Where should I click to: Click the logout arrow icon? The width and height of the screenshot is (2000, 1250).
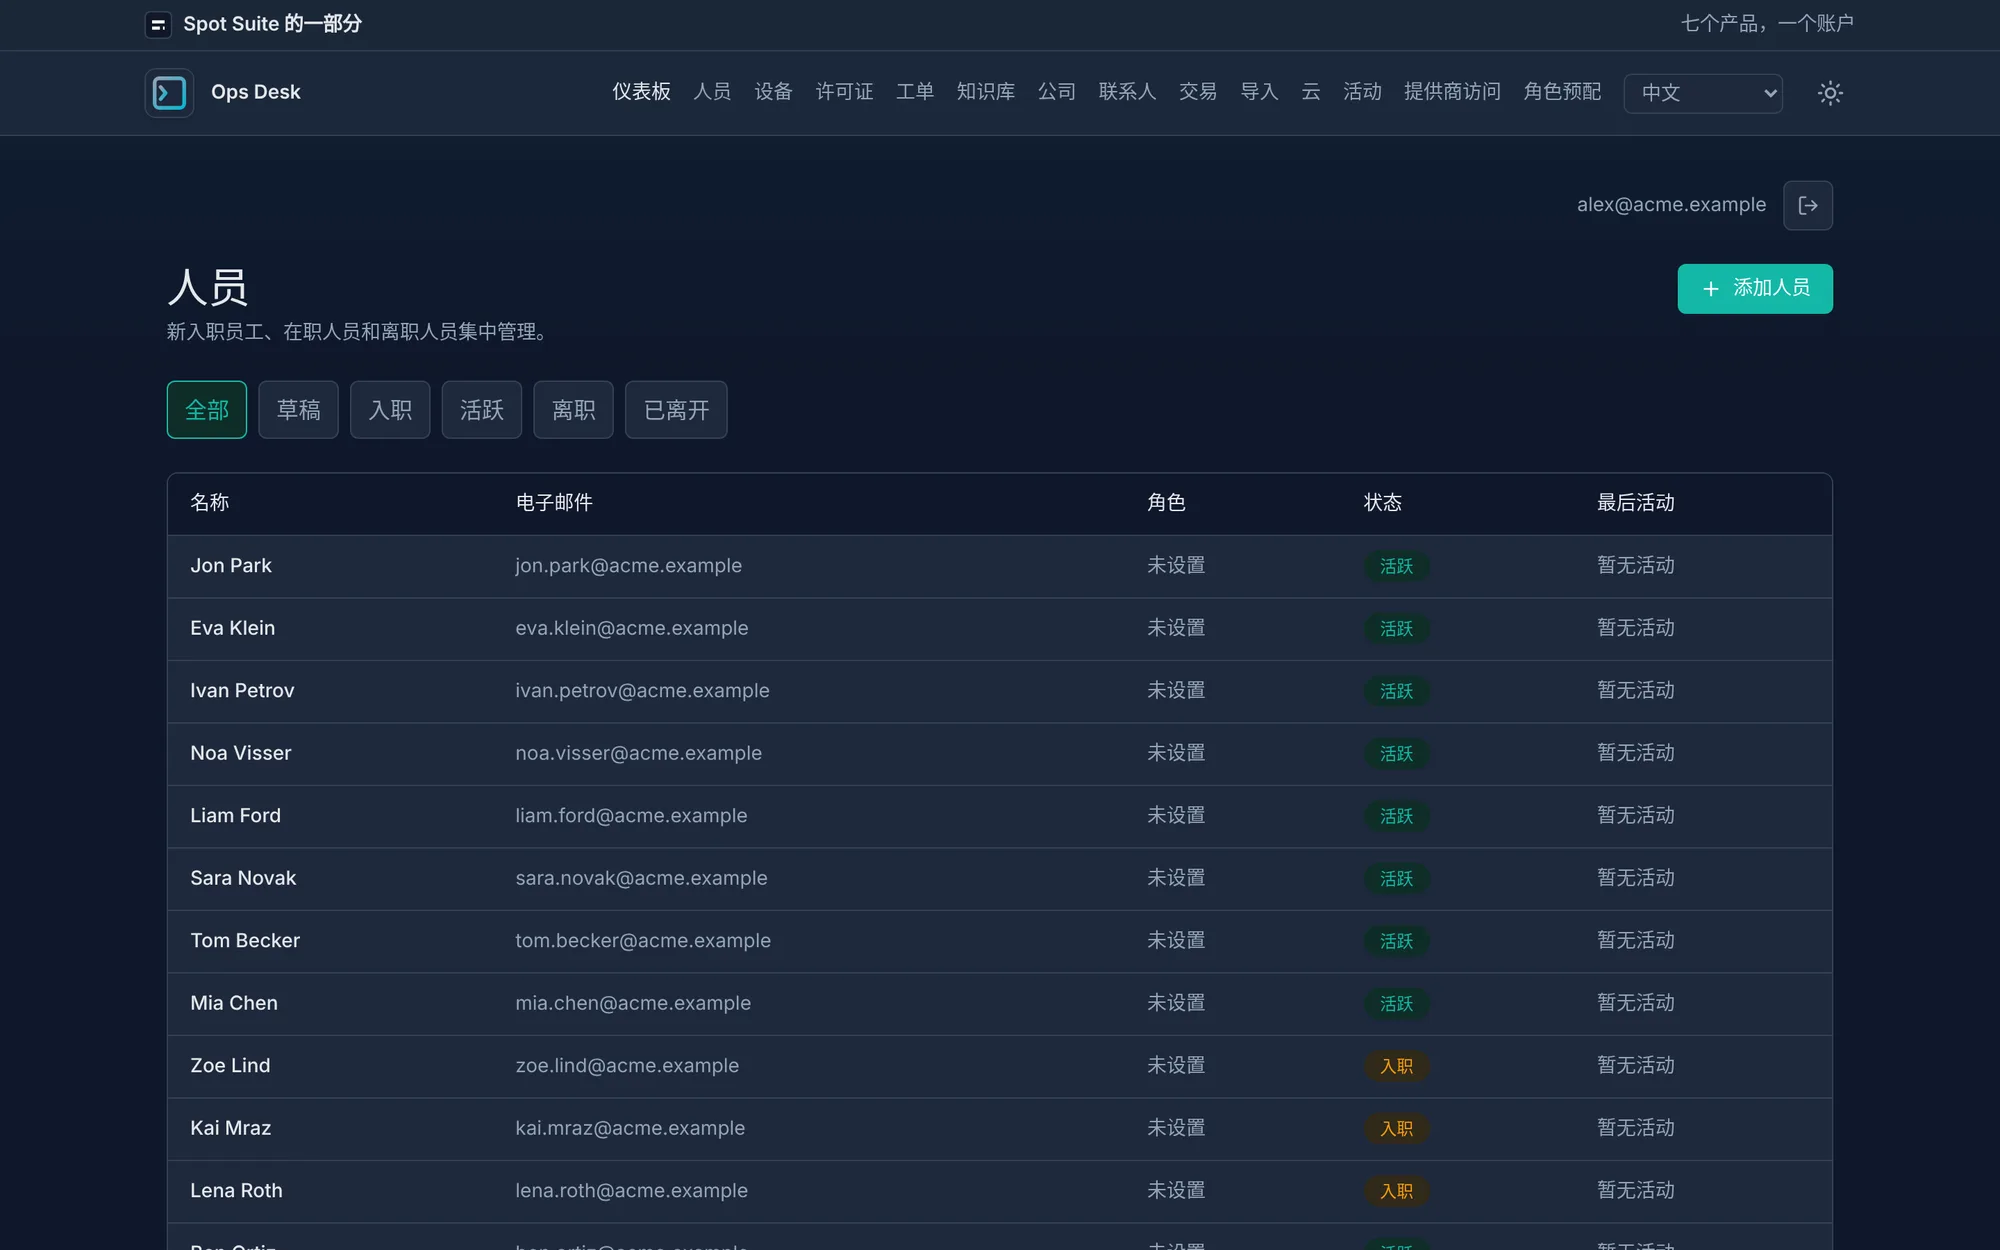(1808, 205)
